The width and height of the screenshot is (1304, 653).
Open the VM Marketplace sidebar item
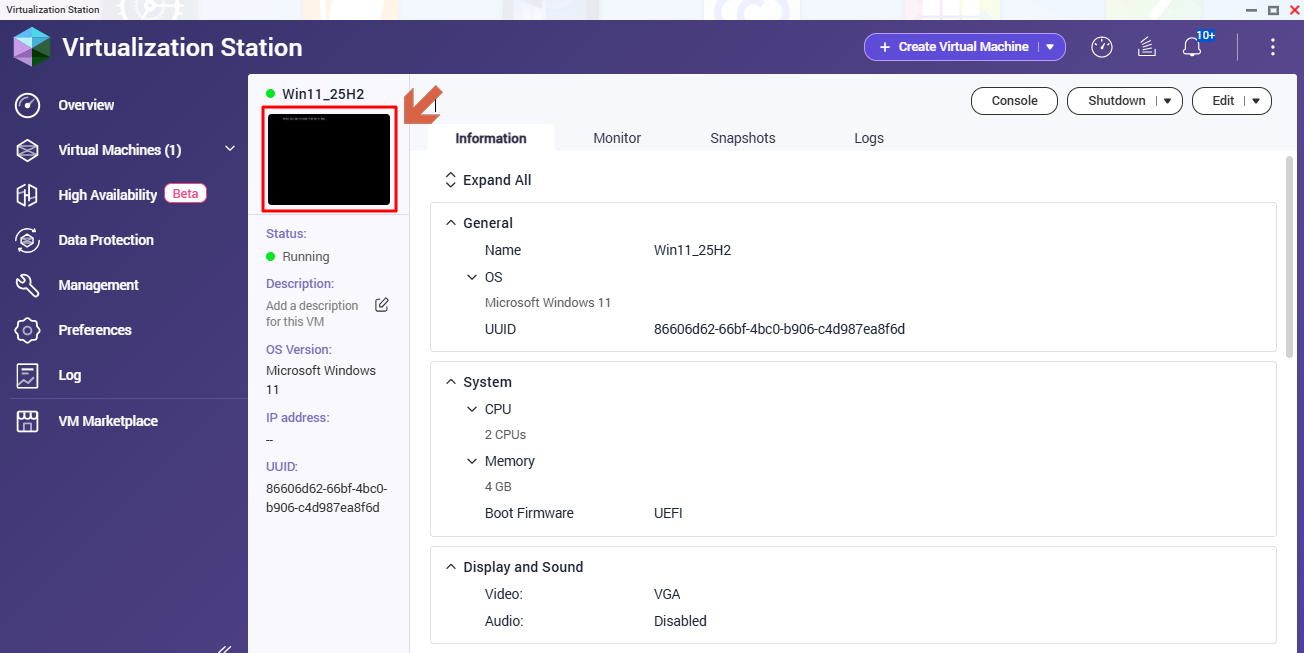click(107, 421)
